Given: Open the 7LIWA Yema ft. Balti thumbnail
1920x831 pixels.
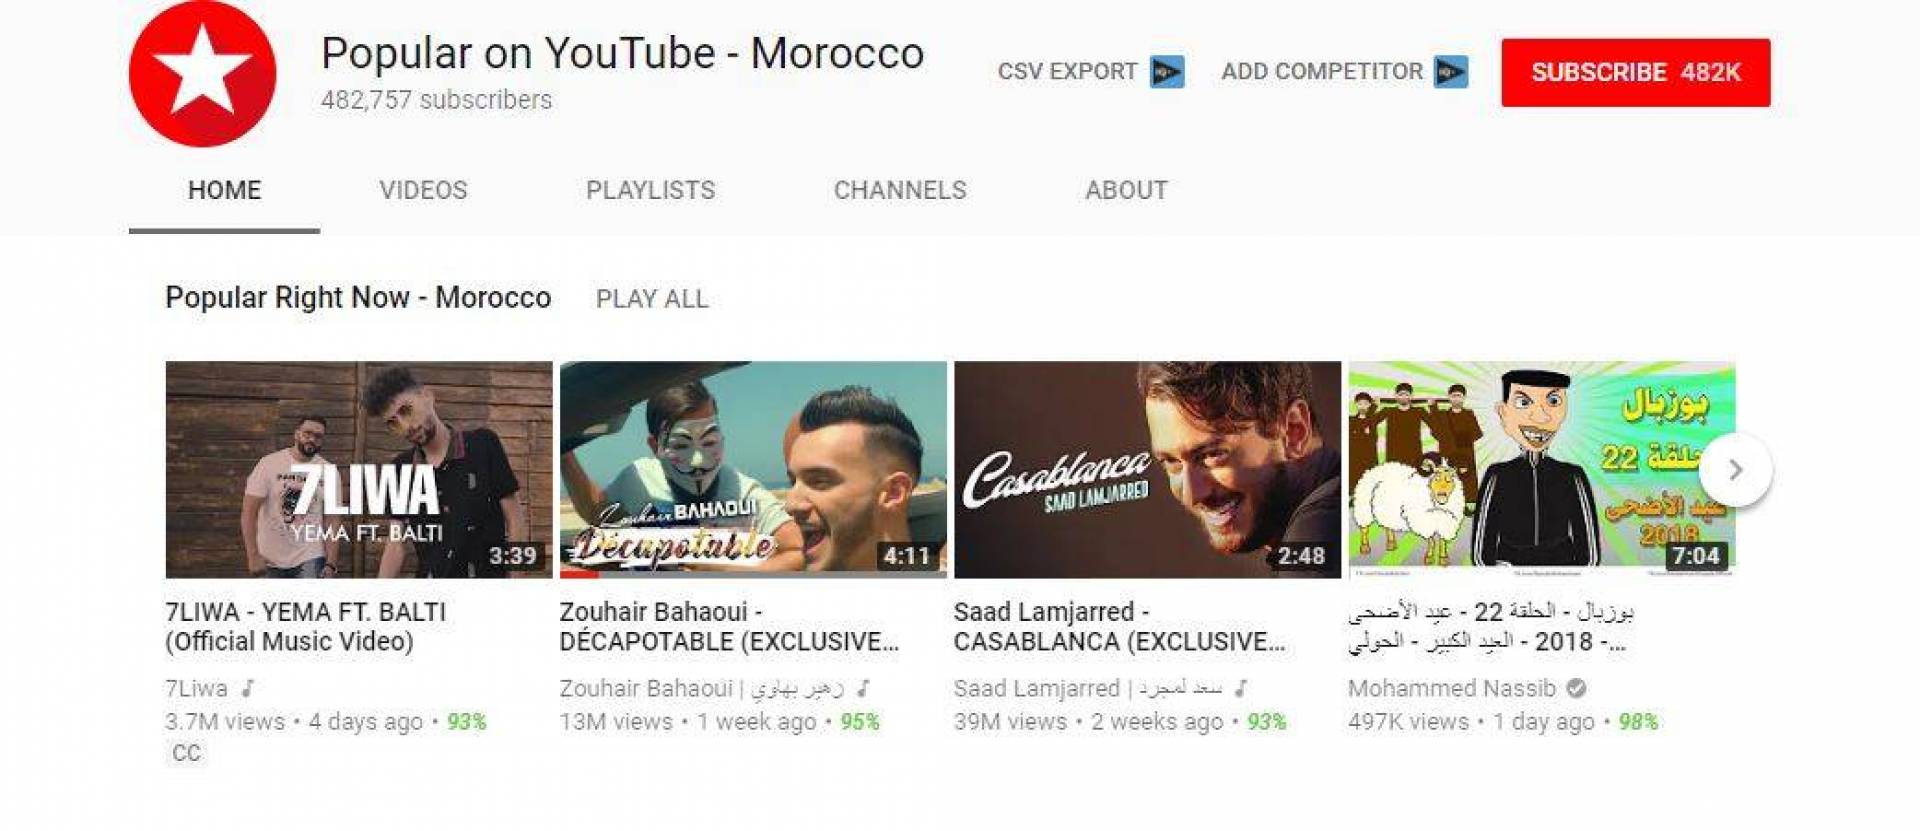Looking at the screenshot, I should pyautogui.click(x=359, y=470).
